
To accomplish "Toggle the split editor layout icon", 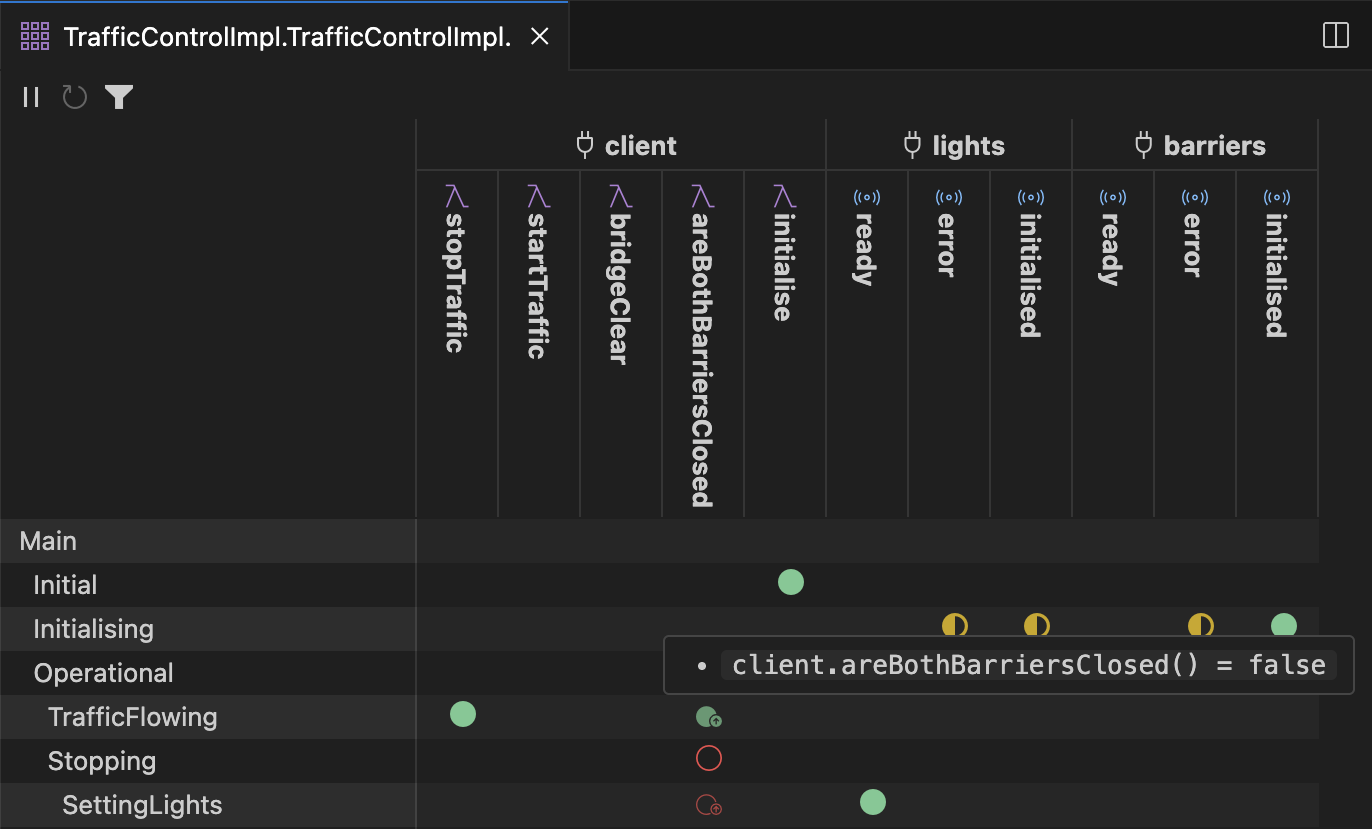I will tap(1336, 36).
